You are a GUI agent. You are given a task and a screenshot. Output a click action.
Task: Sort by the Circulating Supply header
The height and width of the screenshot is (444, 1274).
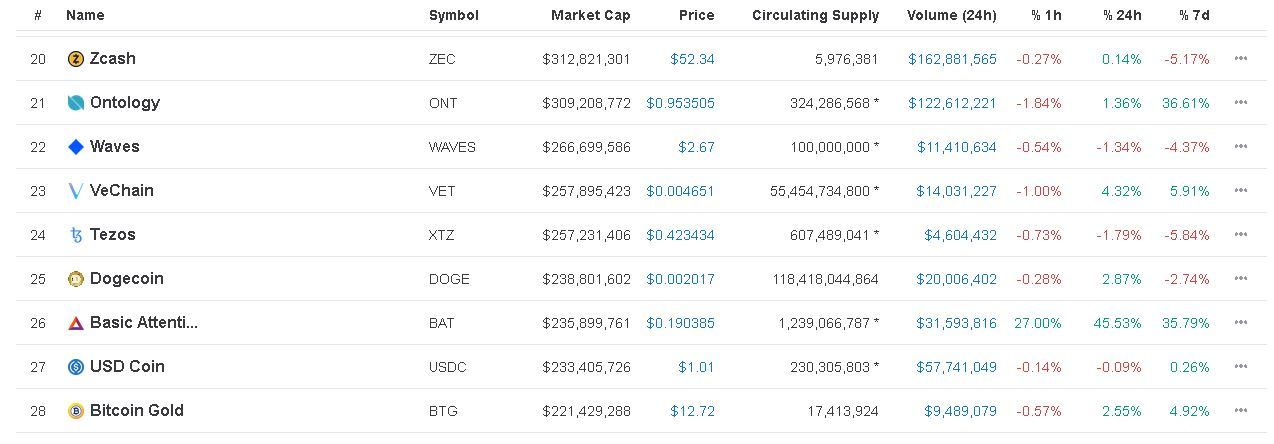click(815, 15)
